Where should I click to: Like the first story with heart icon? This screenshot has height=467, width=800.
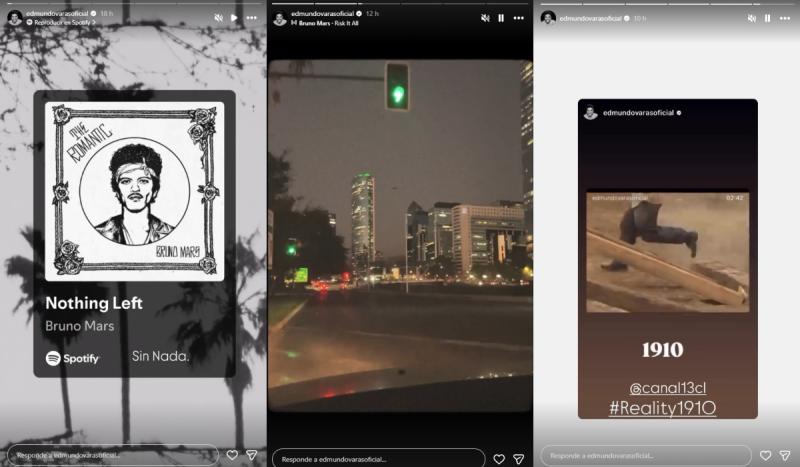coord(232,455)
